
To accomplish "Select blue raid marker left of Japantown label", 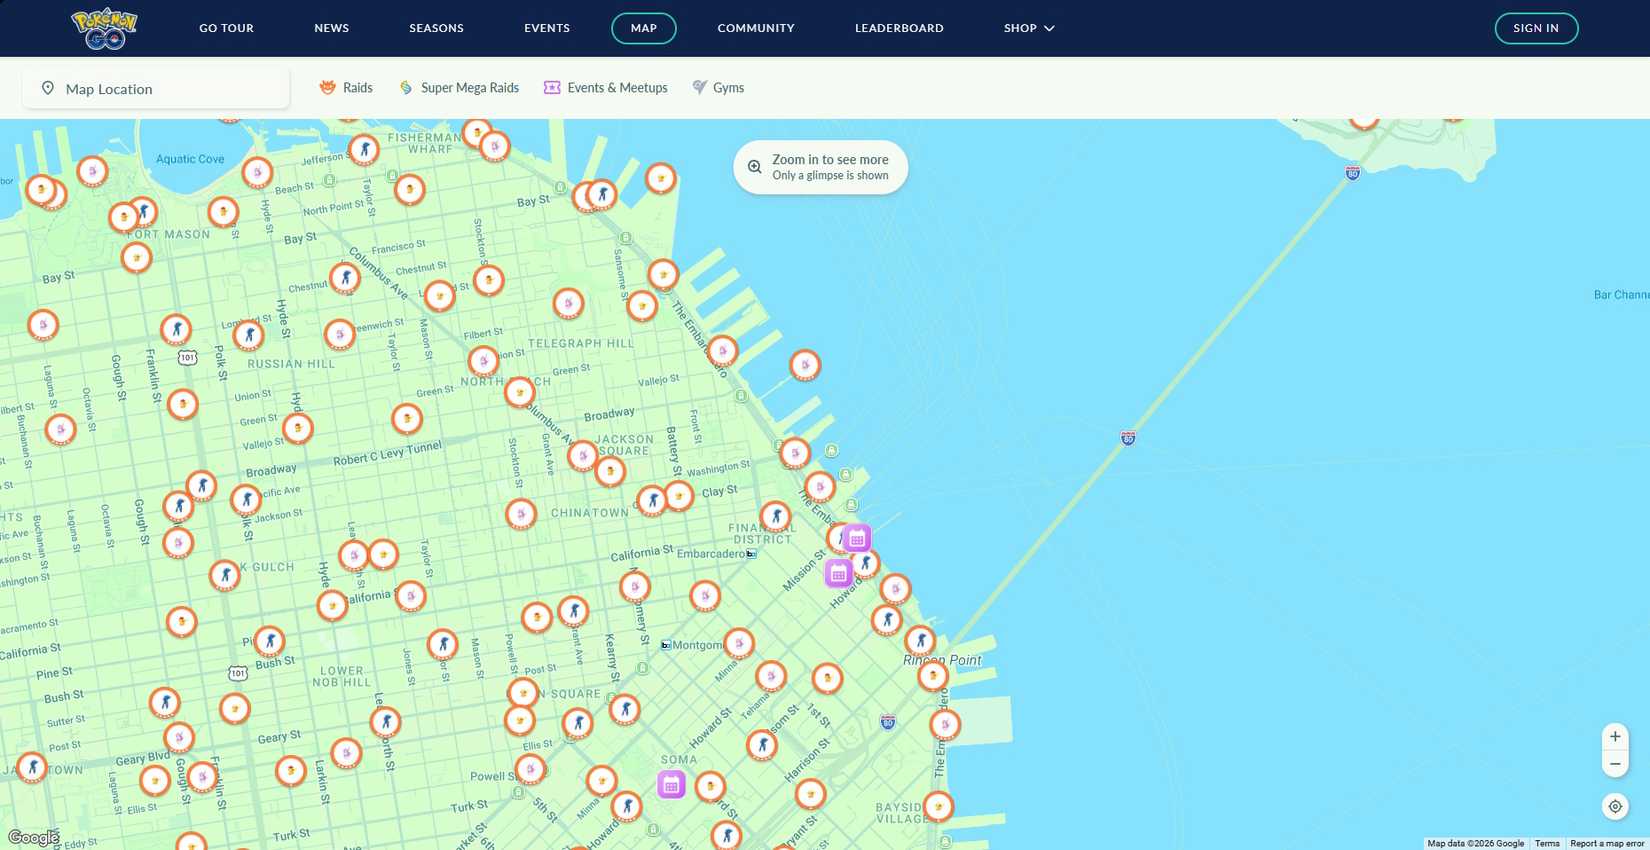I will tap(32, 767).
